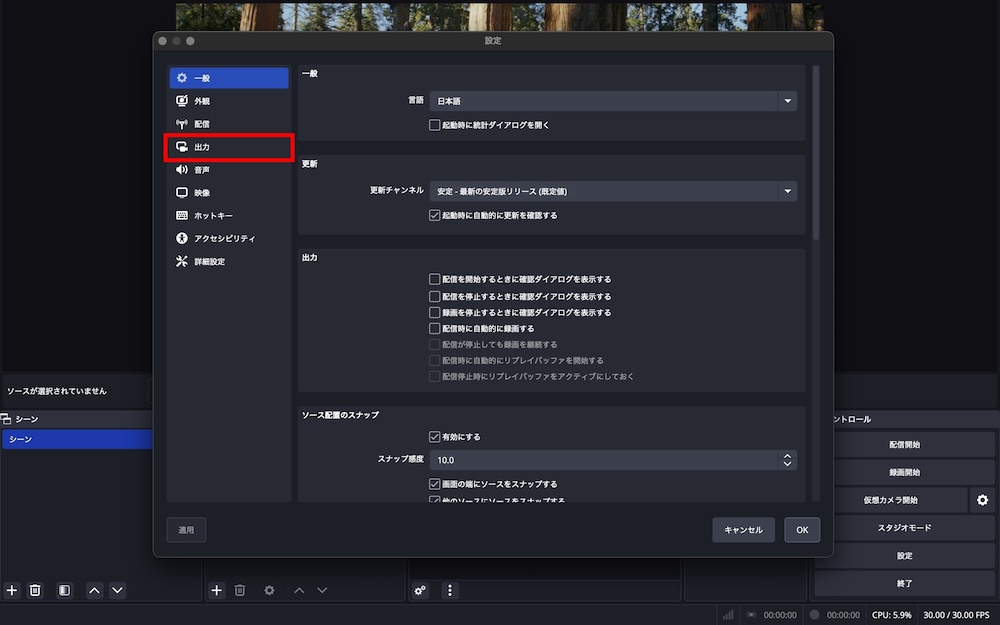Open the mixer's three-dot options menu
Screen dimensions: 1000x625
tap(450, 590)
